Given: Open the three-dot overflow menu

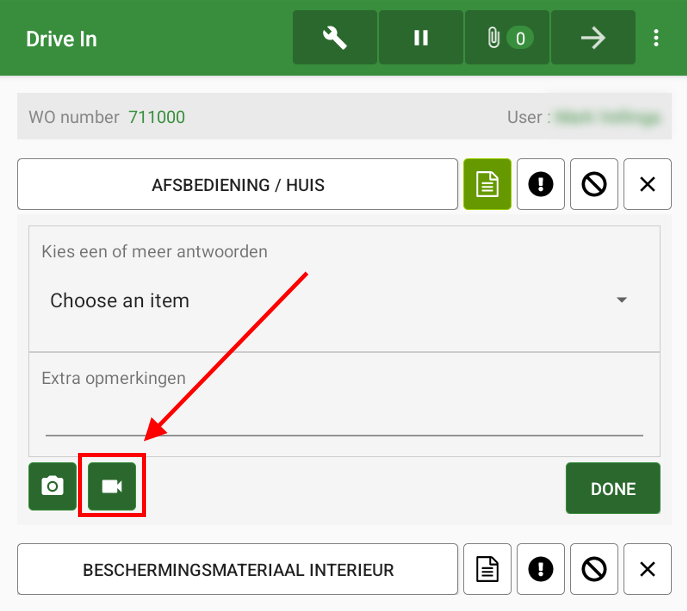Looking at the screenshot, I should (x=656, y=38).
